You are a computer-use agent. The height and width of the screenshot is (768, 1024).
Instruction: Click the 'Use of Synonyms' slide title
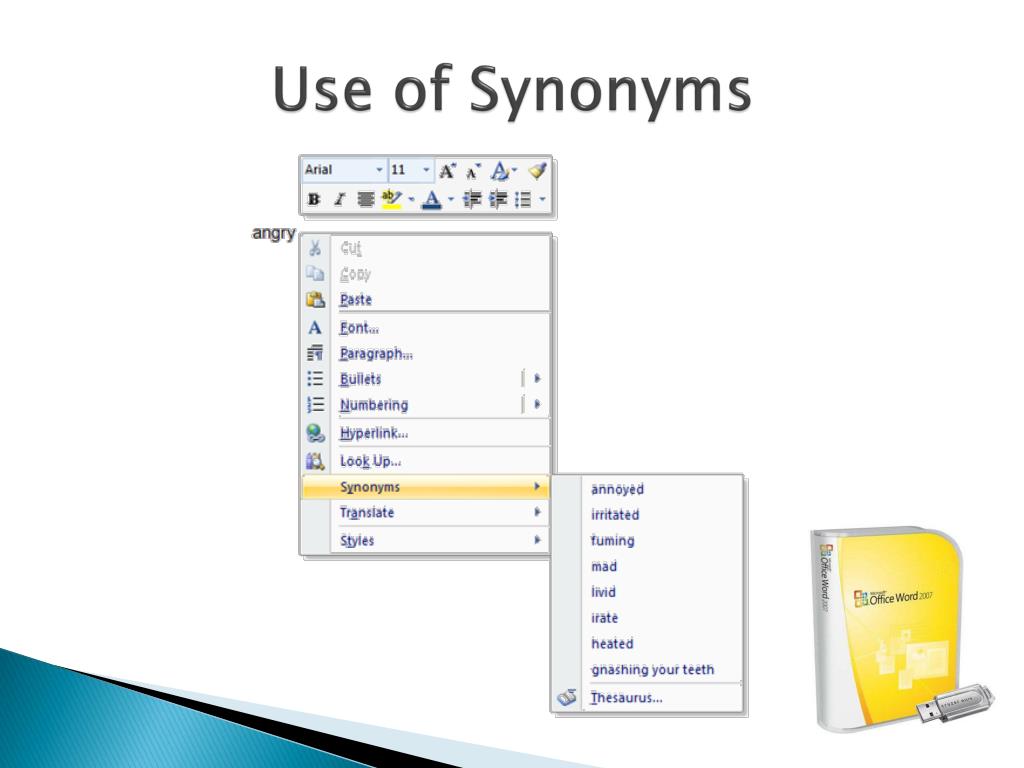pos(512,89)
